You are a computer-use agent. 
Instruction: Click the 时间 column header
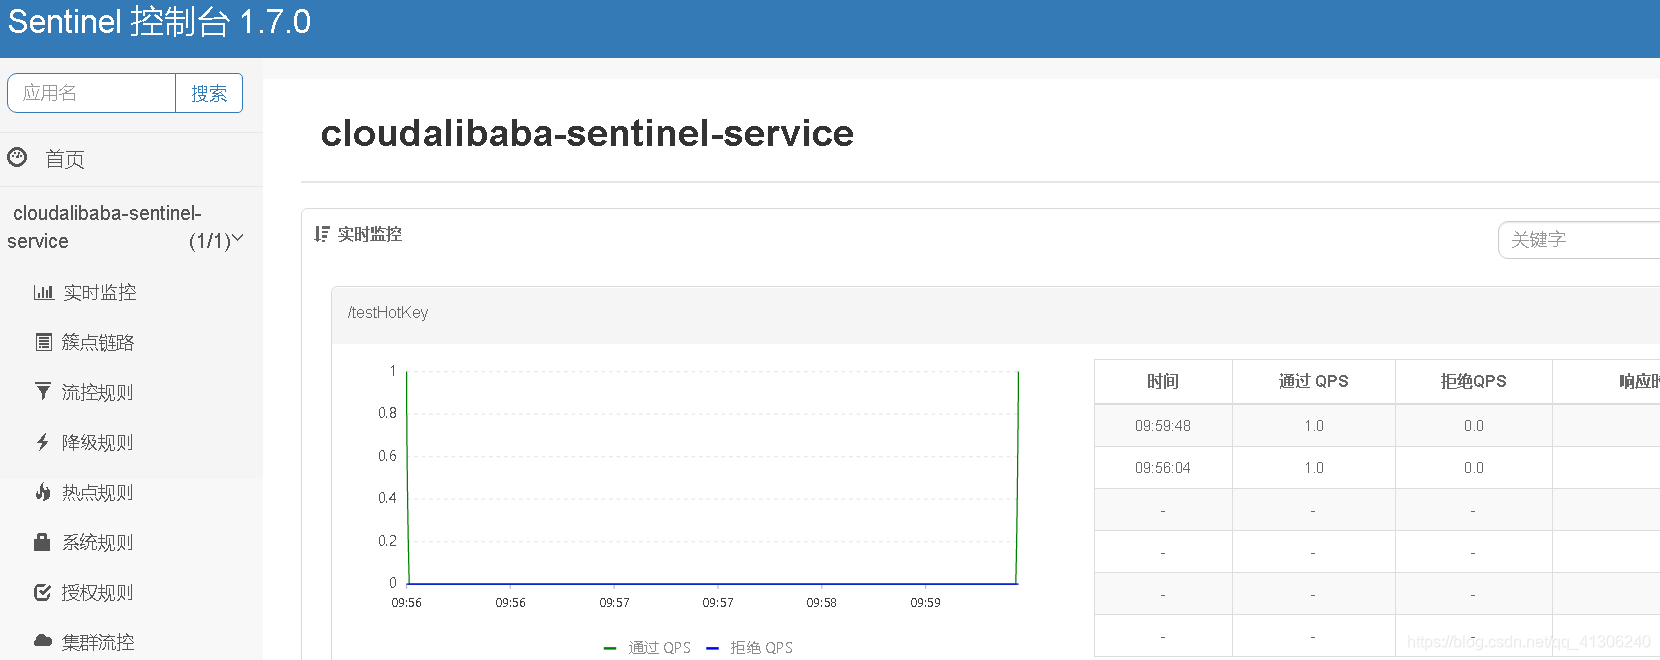pyautogui.click(x=1163, y=381)
